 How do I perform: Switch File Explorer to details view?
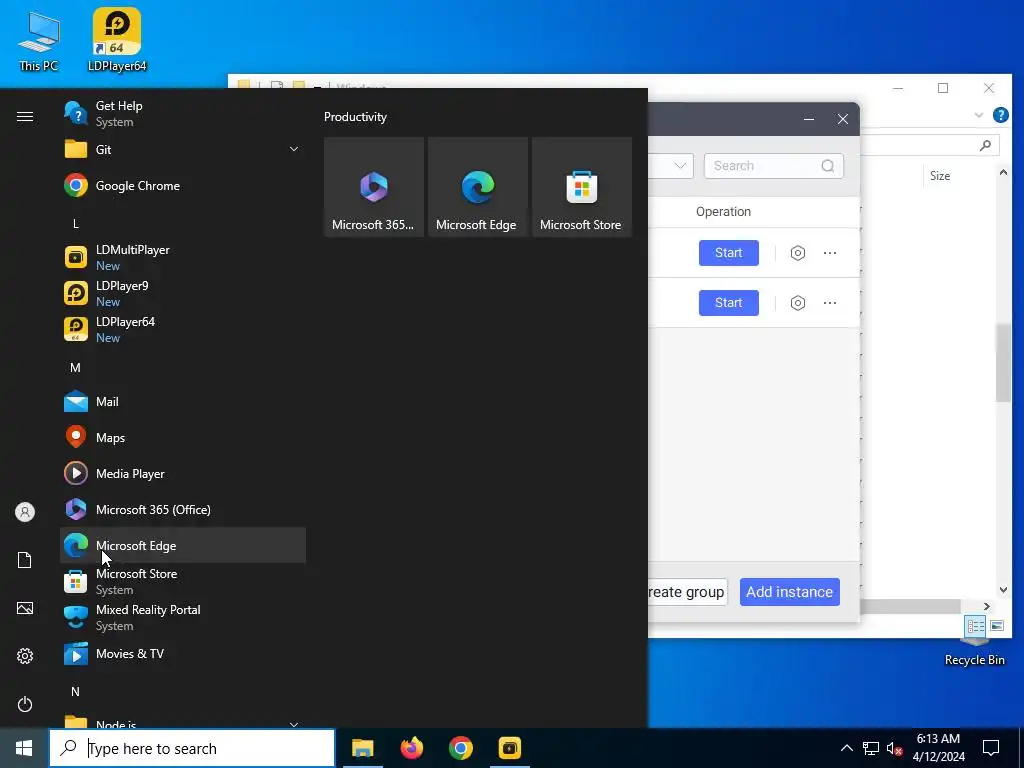976,626
